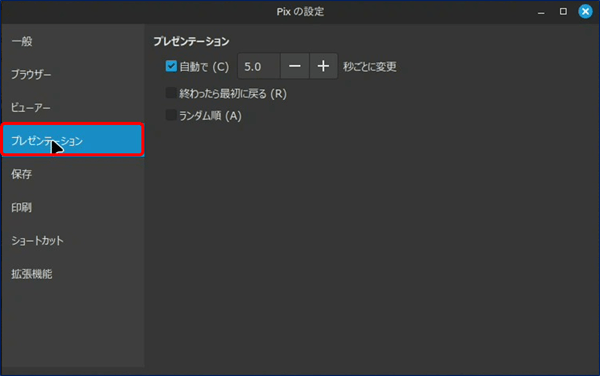Image resolution: width=600 pixels, height=376 pixels.
Task: Minimize the Pix settings window
Action: [541, 13]
